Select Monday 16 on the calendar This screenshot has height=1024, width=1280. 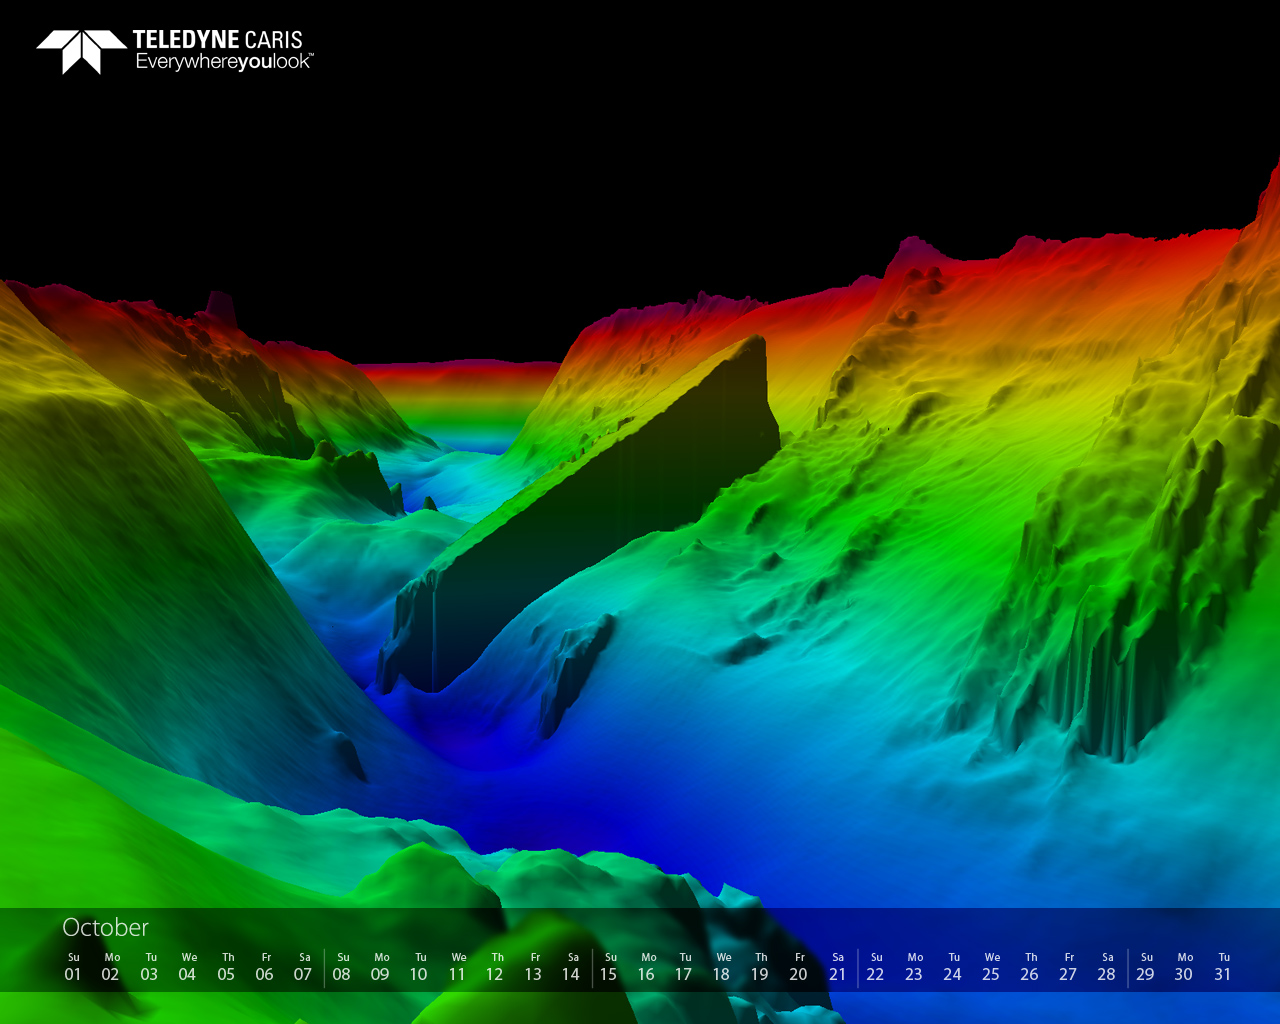pos(647,967)
